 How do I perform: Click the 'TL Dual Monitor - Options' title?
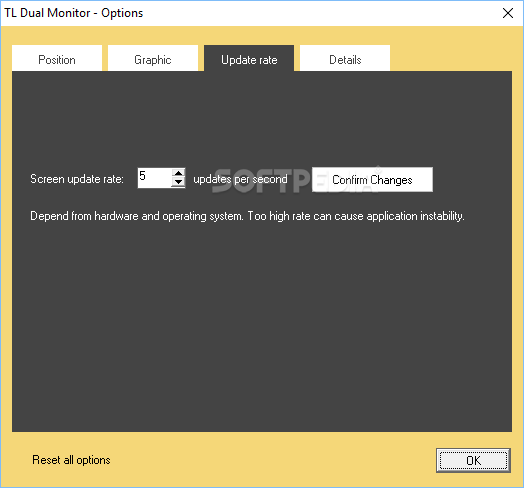(74, 13)
